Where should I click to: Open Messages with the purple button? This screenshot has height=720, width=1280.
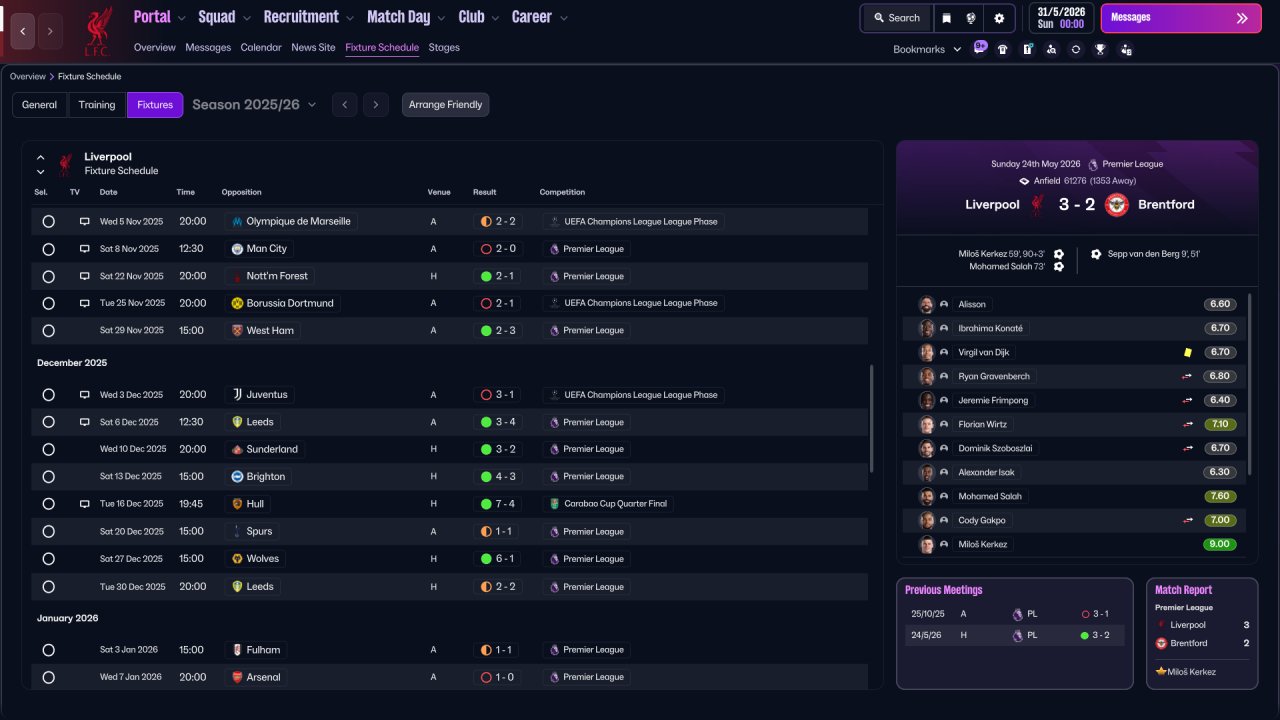pos(1181,18)
